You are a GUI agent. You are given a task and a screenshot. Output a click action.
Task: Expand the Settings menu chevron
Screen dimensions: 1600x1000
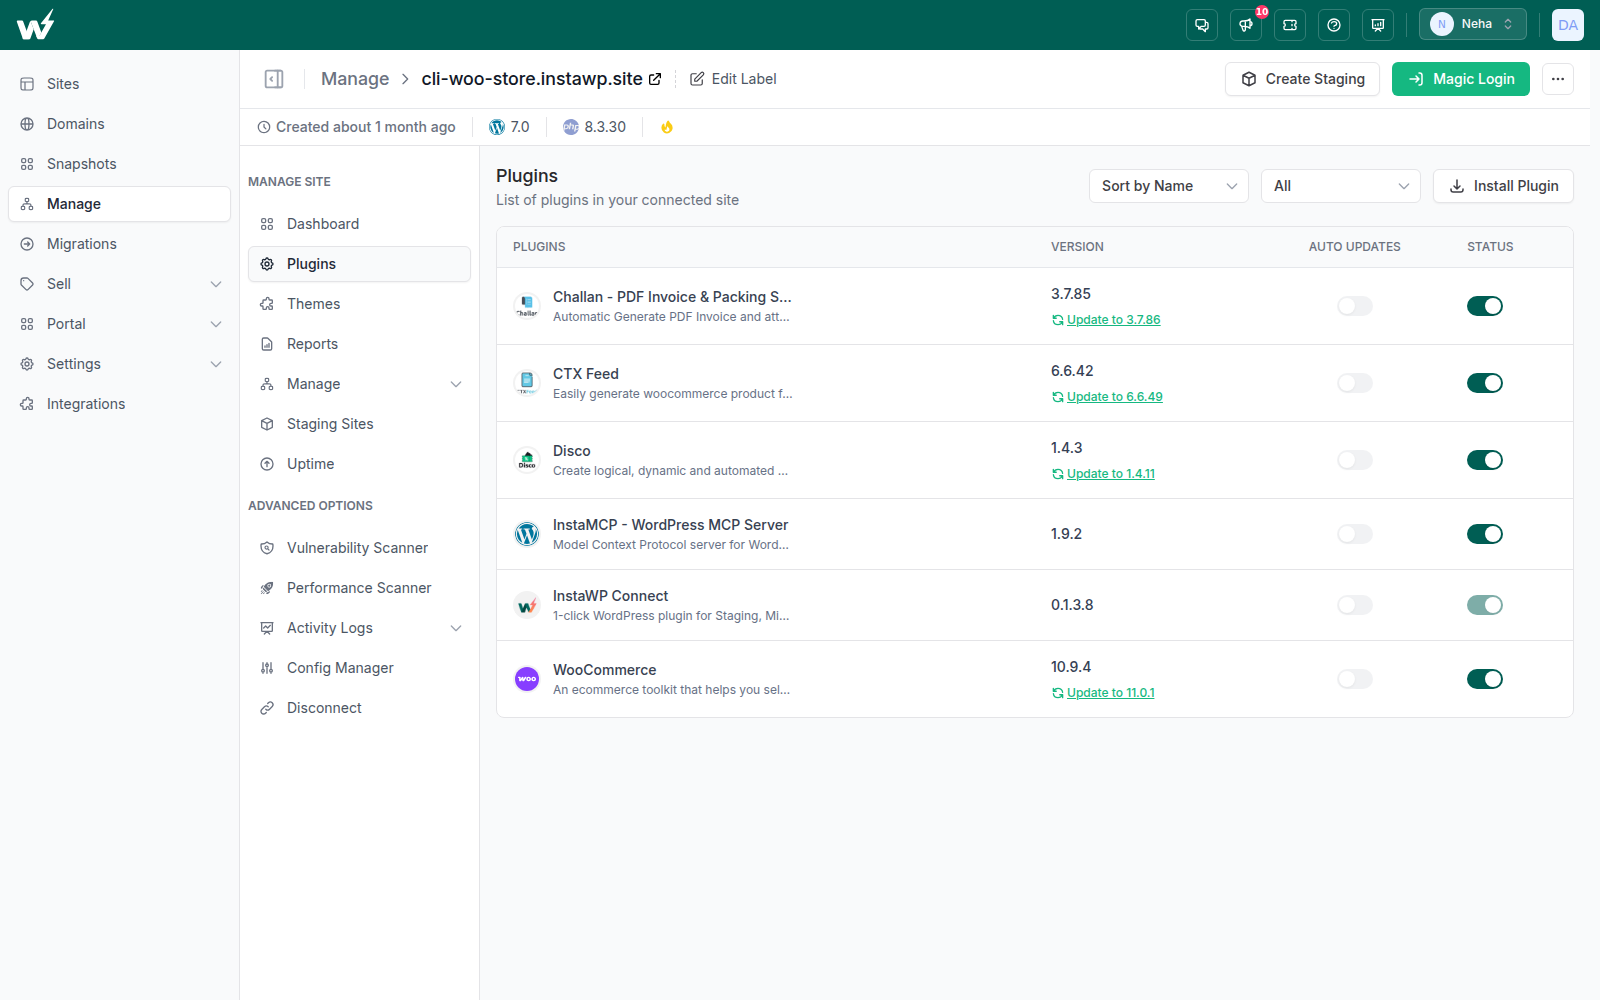pos(216,364)
